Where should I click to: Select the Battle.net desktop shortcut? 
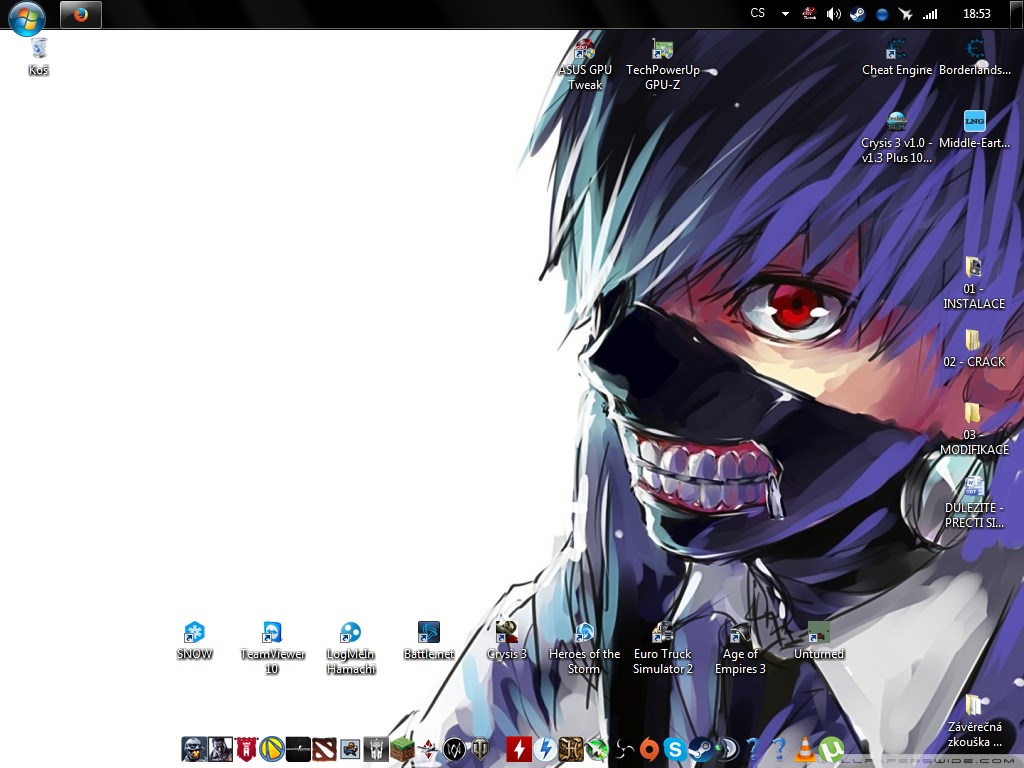pyautogui.click(x=429, y=640)
